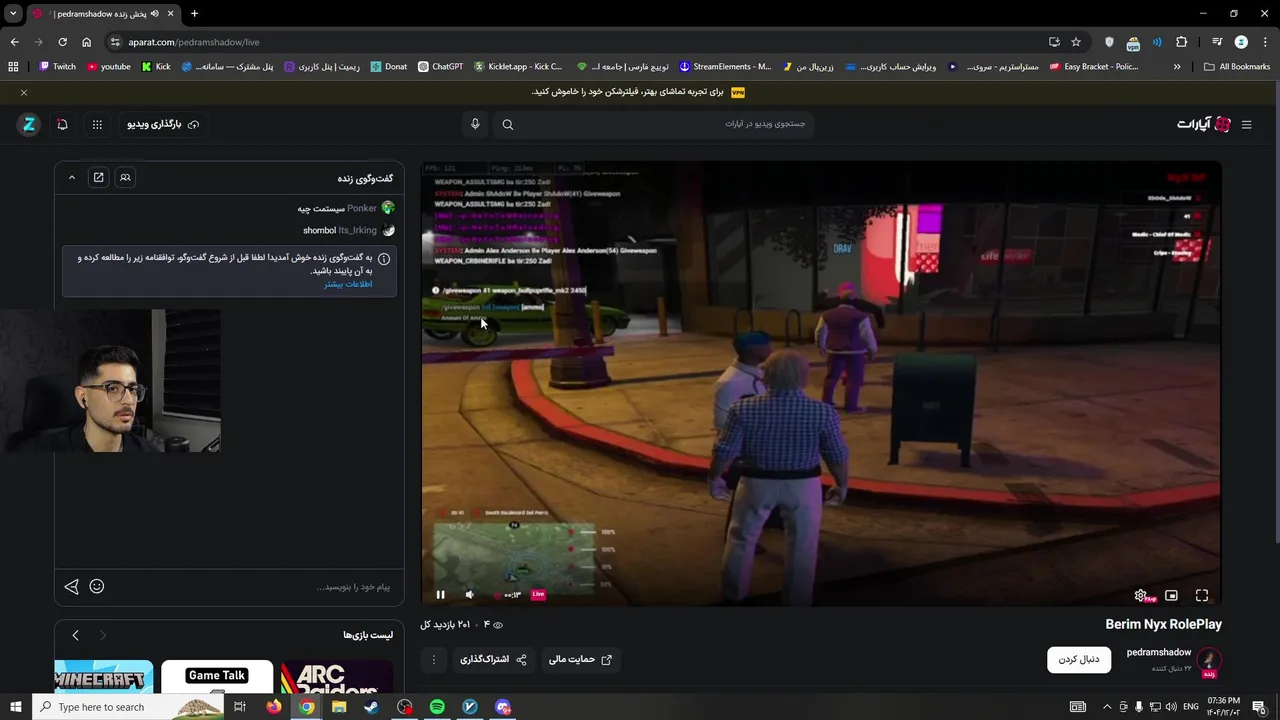Open Spotify from the taskbar
The image size is (1280, 720).
437,707
